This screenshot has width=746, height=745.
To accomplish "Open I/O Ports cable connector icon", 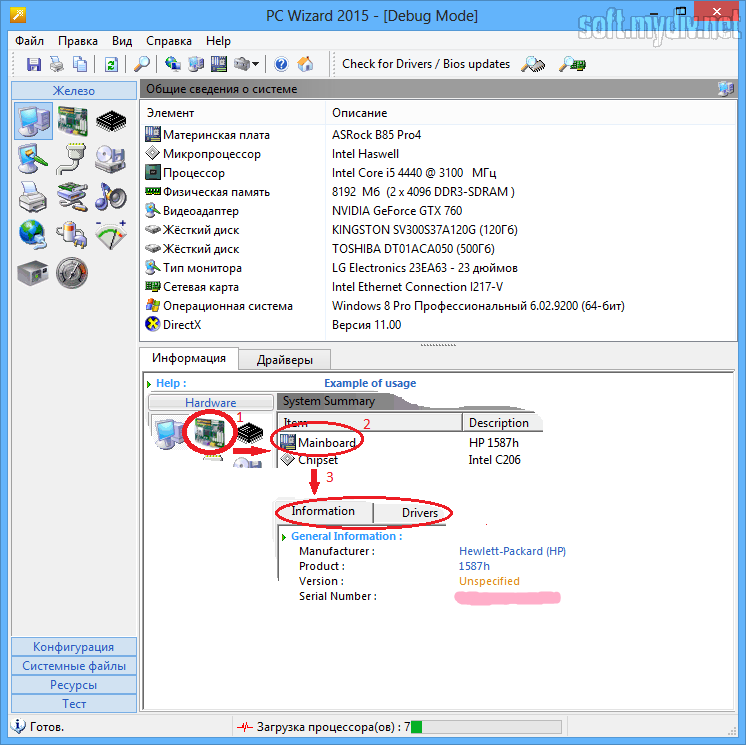I will (x=72, y=158).
